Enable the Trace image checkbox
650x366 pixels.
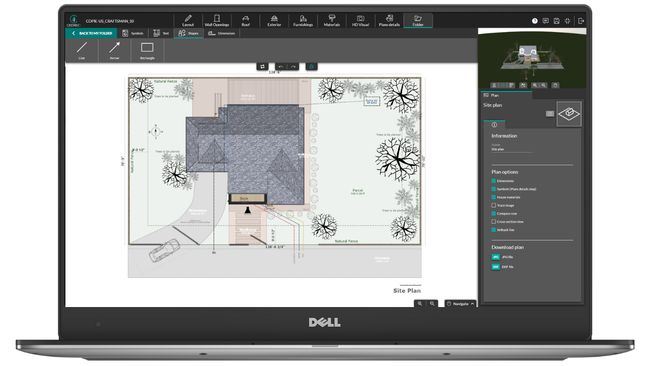coord(494,205)
